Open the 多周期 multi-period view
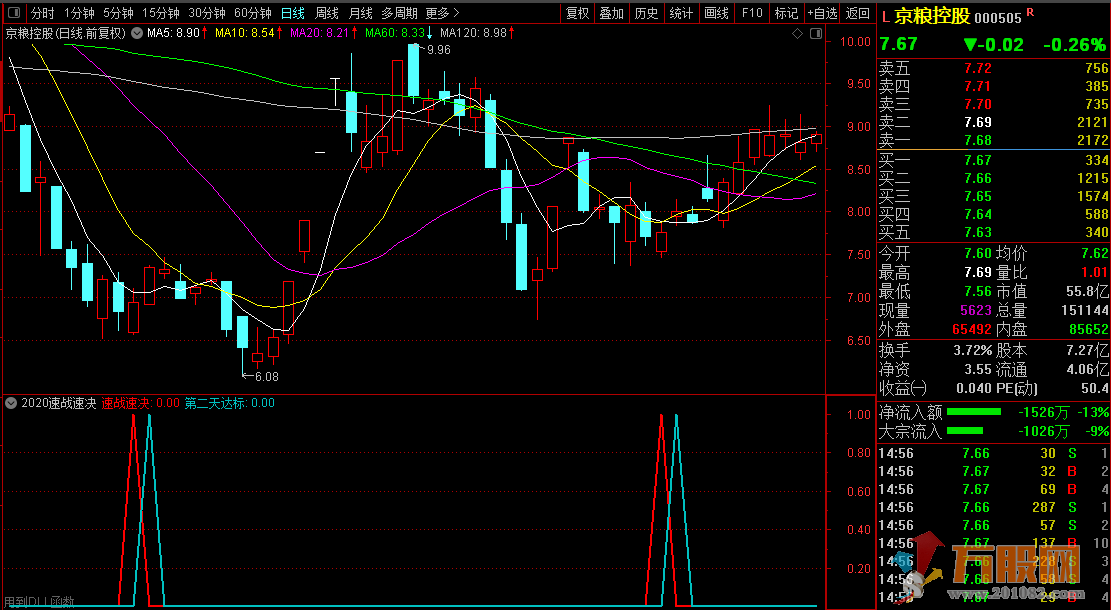Image resolution: width=1111 pixels, height=610 pixels. click(x=399, y=13)
